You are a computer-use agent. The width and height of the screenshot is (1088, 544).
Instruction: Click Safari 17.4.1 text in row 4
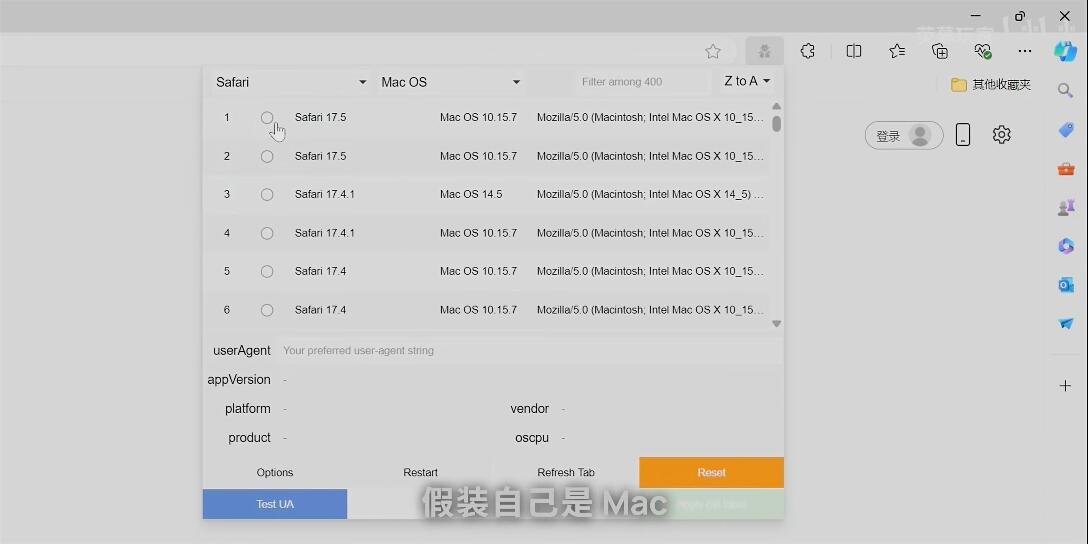(x=324, y=233)
